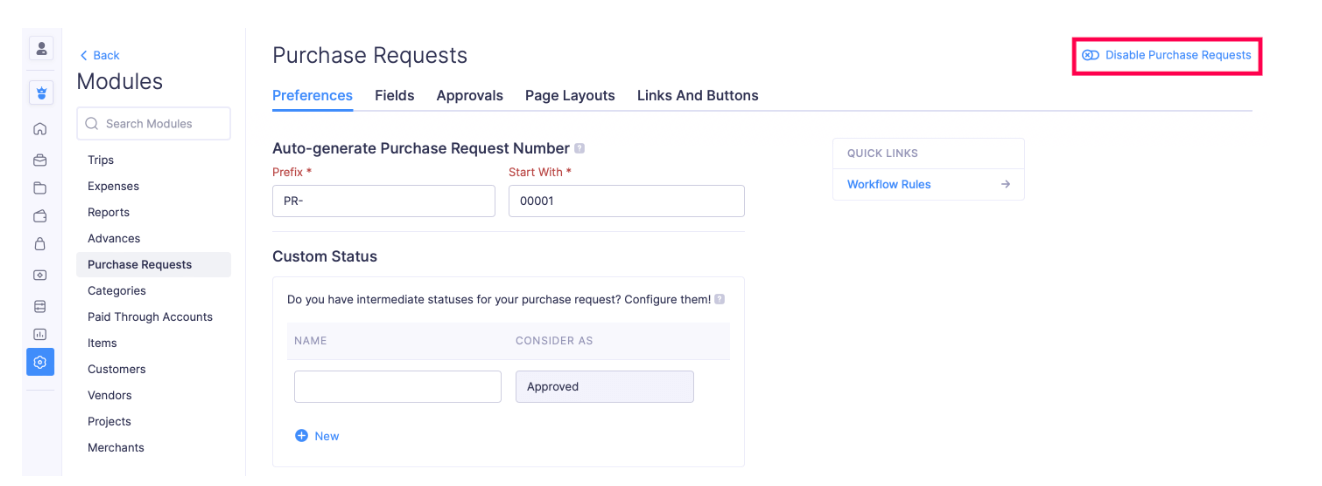The image size is (1322, 486).
Task: Open the stacked list icon in sidebar
Action: [41, 306]
